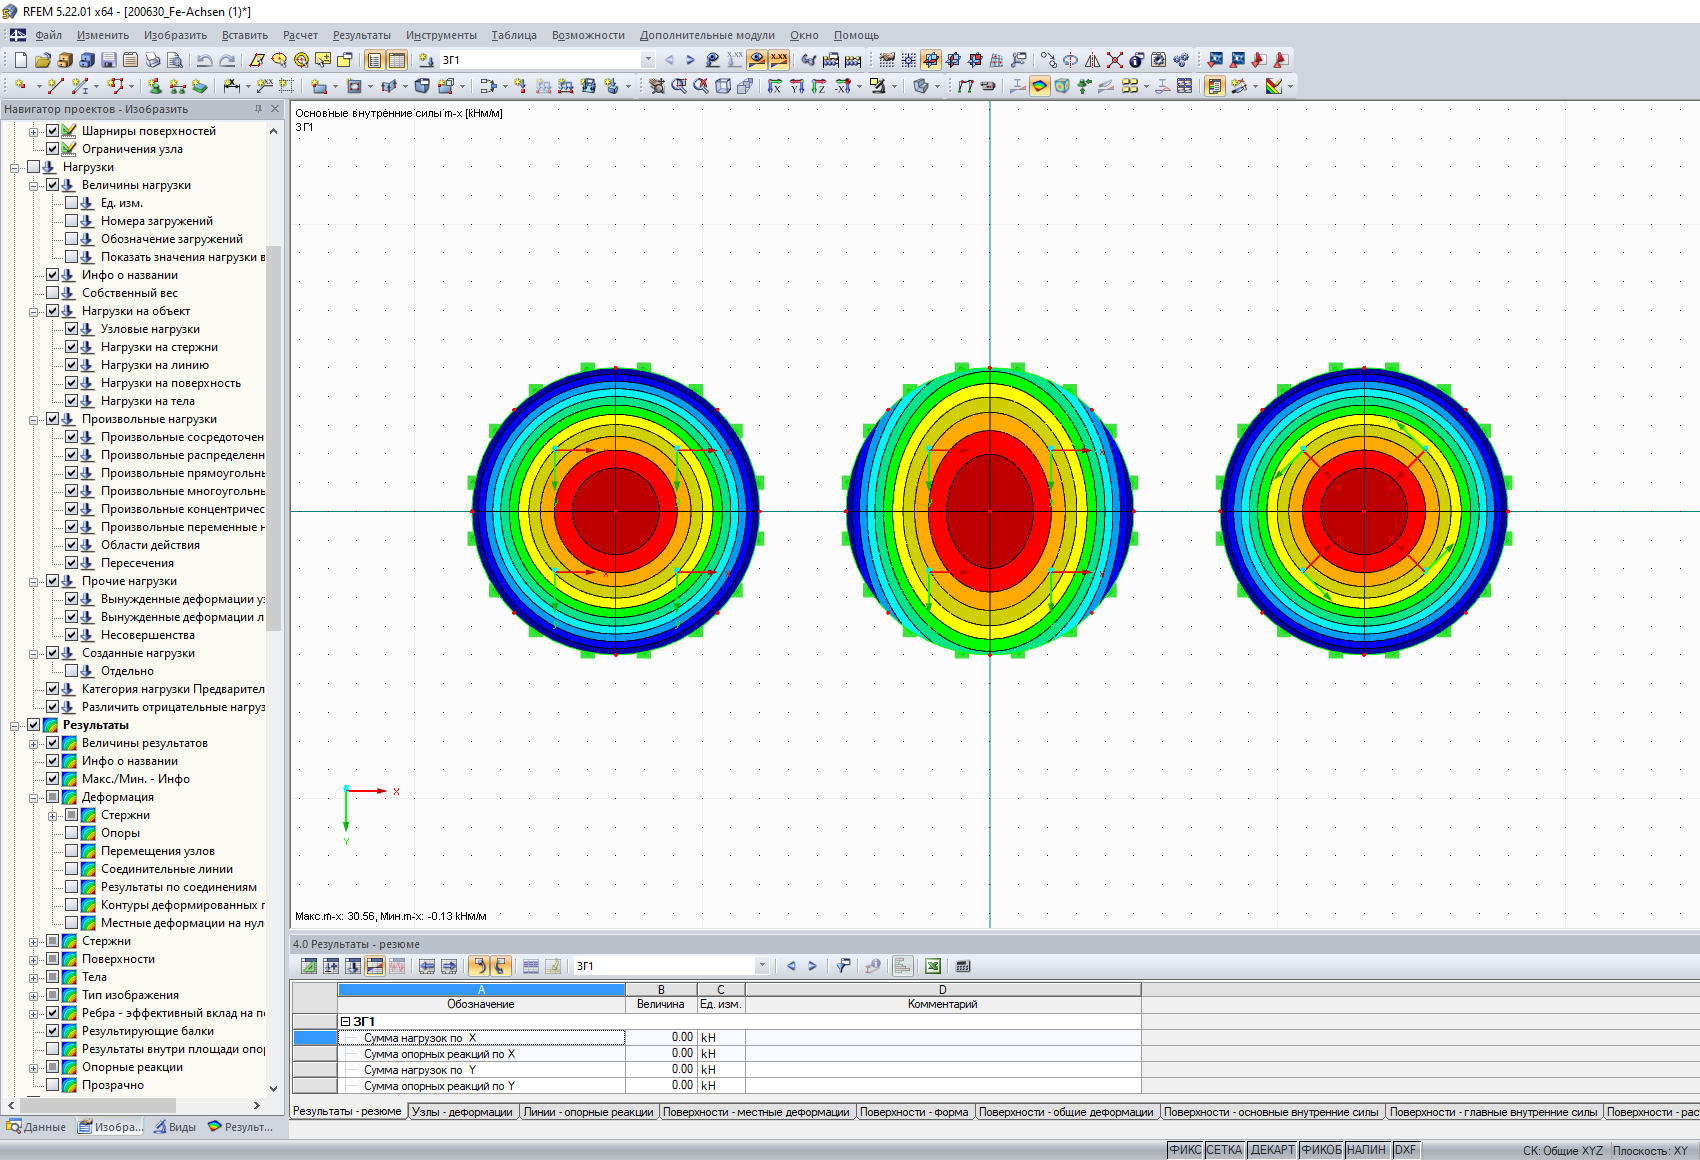View in Y direction
Screen dimensions: 1700x1160
tap(797, 86)
